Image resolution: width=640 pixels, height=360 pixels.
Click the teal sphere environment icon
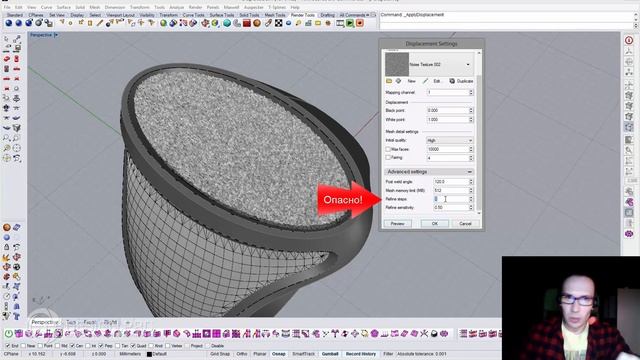pos(227,23)
